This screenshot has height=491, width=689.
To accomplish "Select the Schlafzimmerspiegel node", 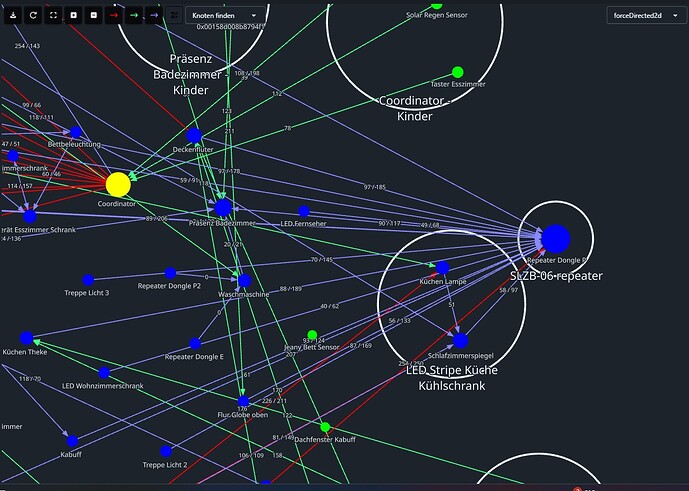I will pyautogui.click(x=459, y=341).
